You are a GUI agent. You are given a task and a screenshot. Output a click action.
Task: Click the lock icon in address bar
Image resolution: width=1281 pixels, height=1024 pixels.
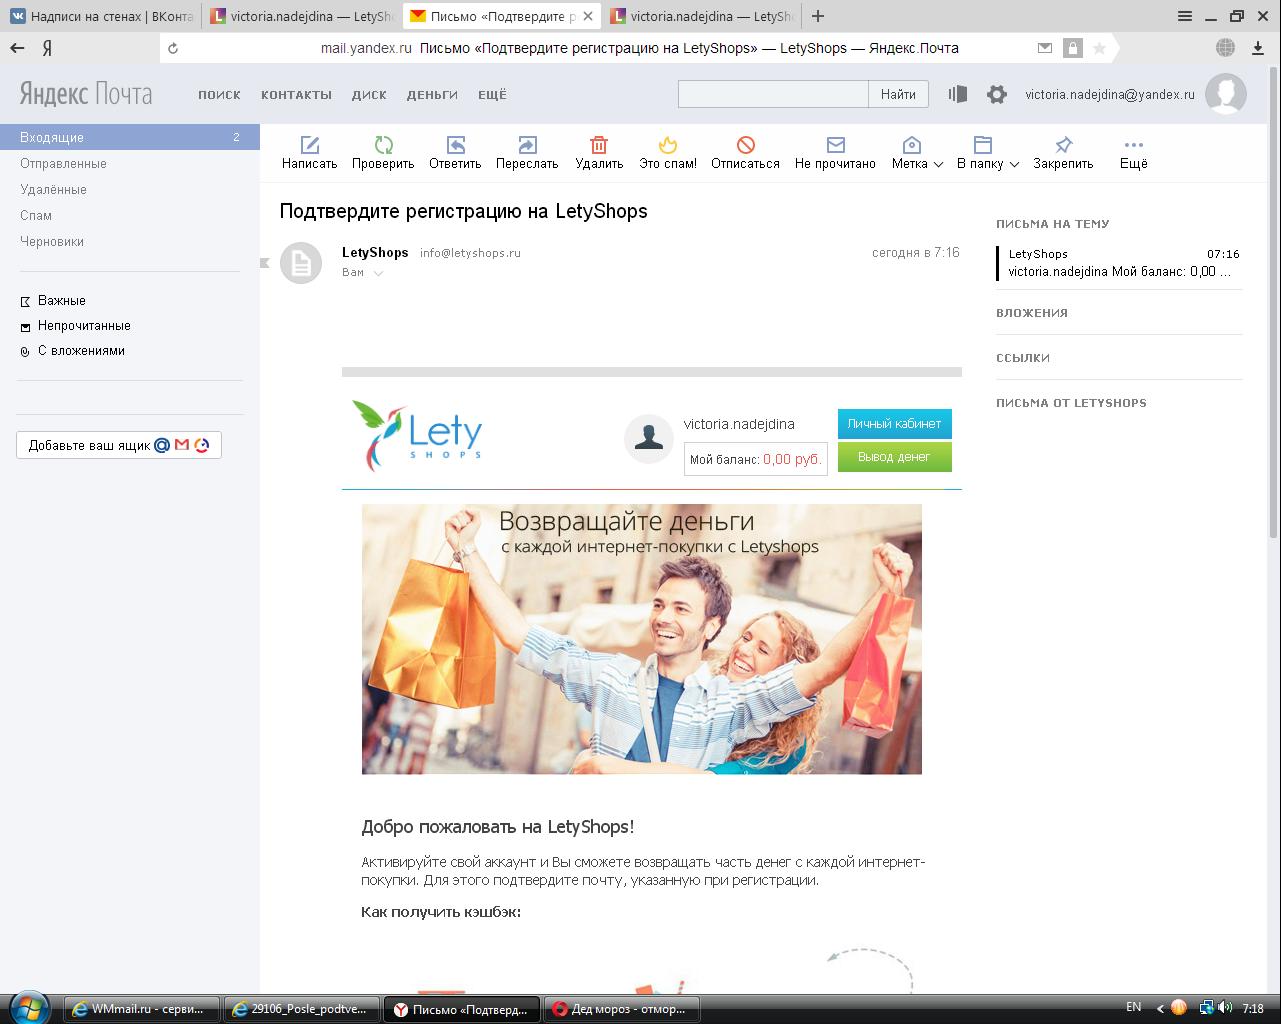click(x=1072, y=48)
